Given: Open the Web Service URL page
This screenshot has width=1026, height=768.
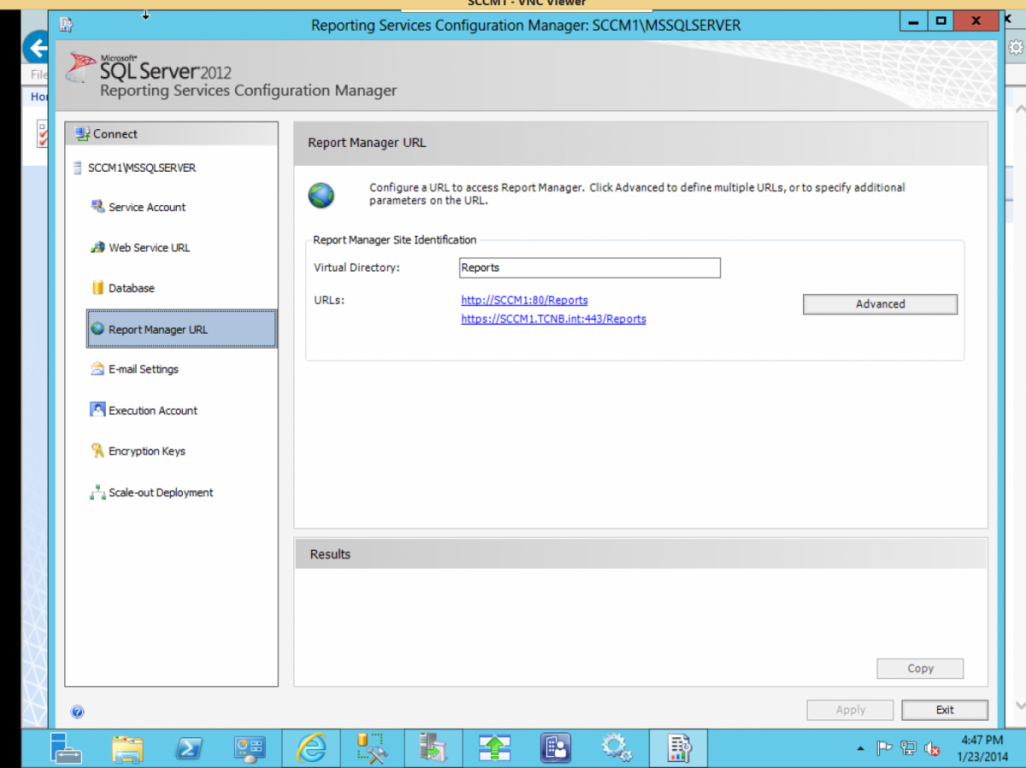Looking at the screenshot, I should [149, 248].
